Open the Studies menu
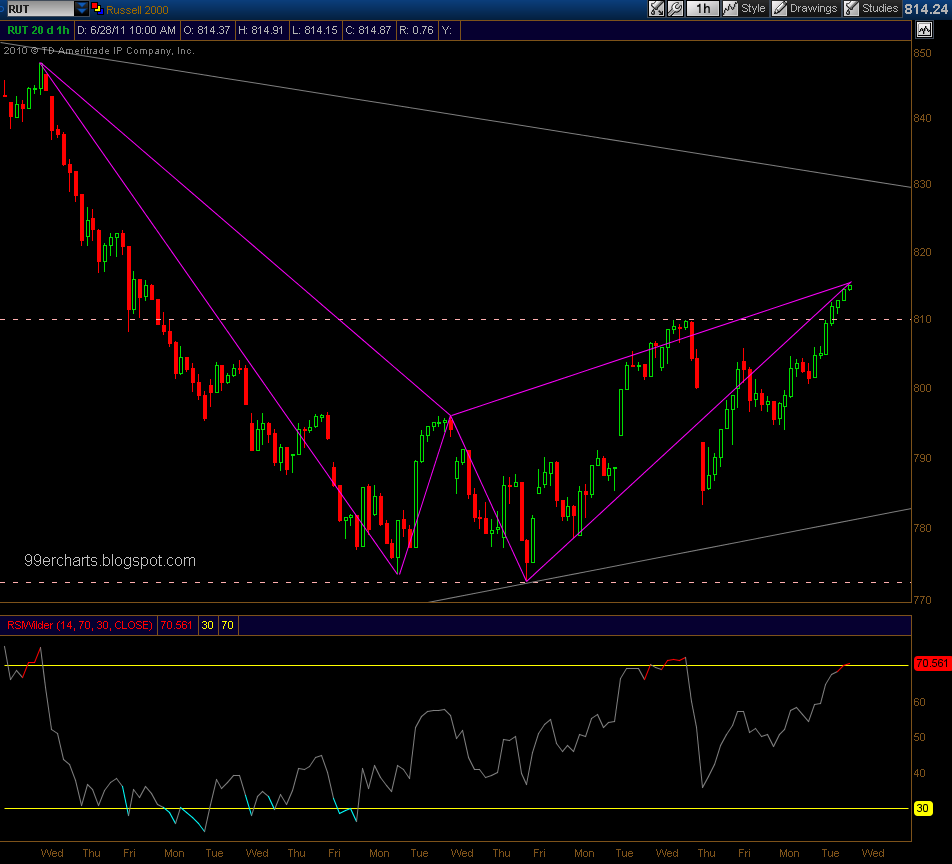 pos(880,8)
